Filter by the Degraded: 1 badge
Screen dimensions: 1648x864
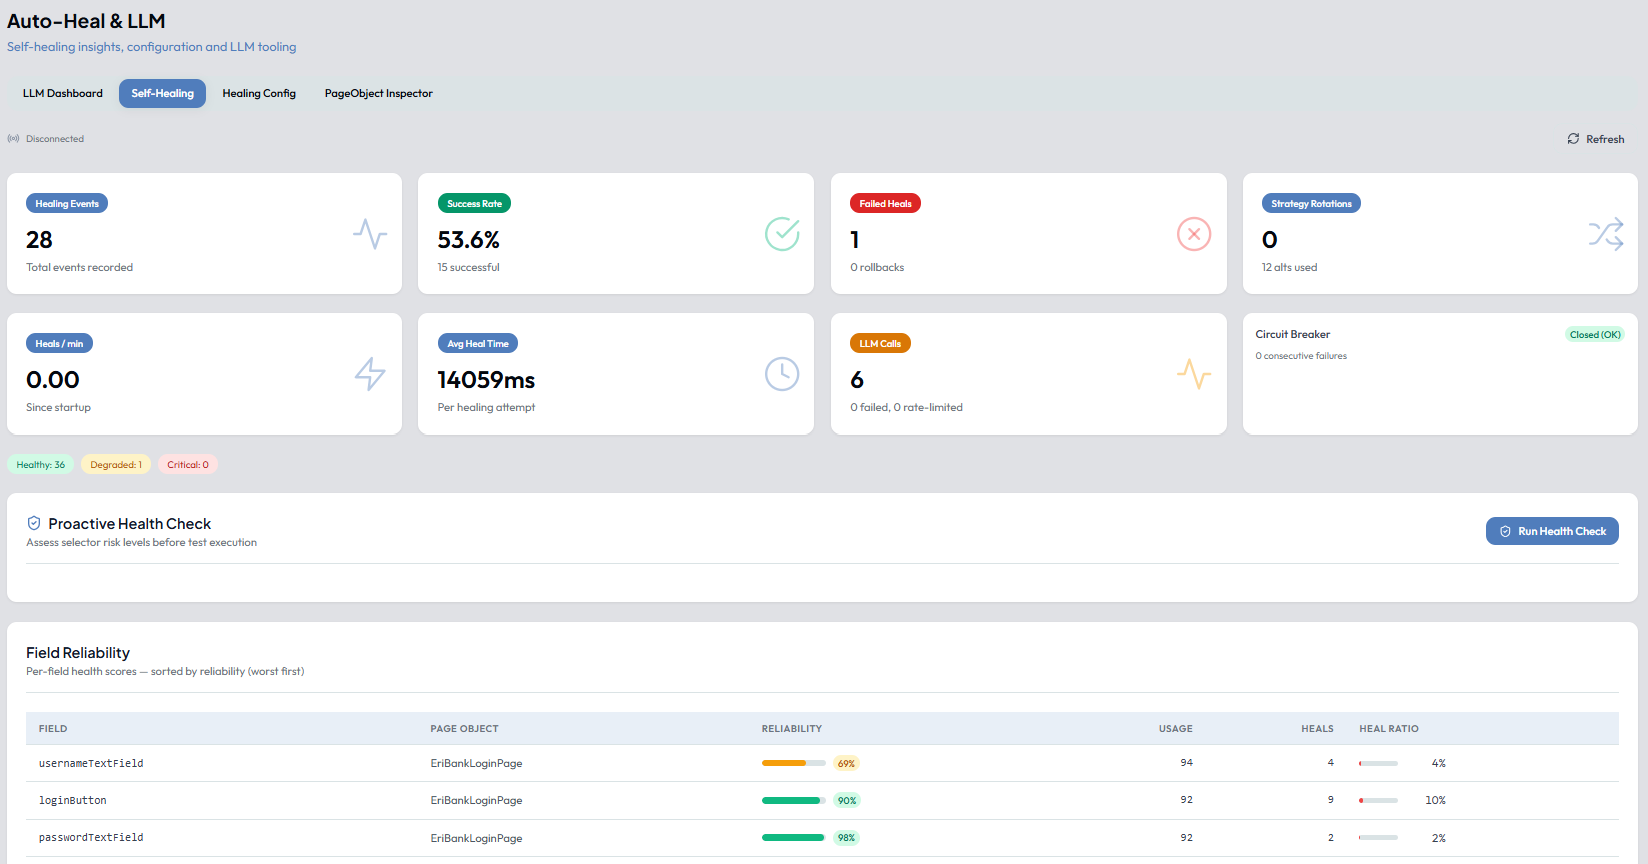click(x=116, y=464)
